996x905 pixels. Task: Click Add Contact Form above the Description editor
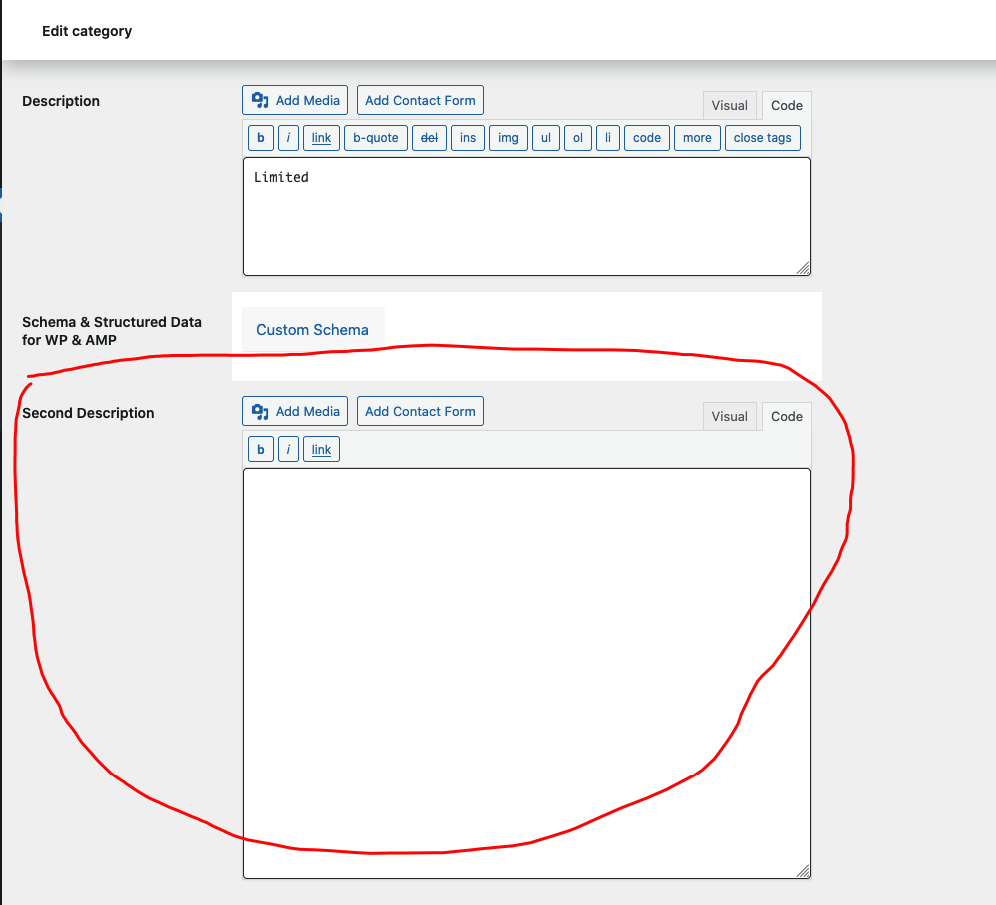(x=420, y=100)
